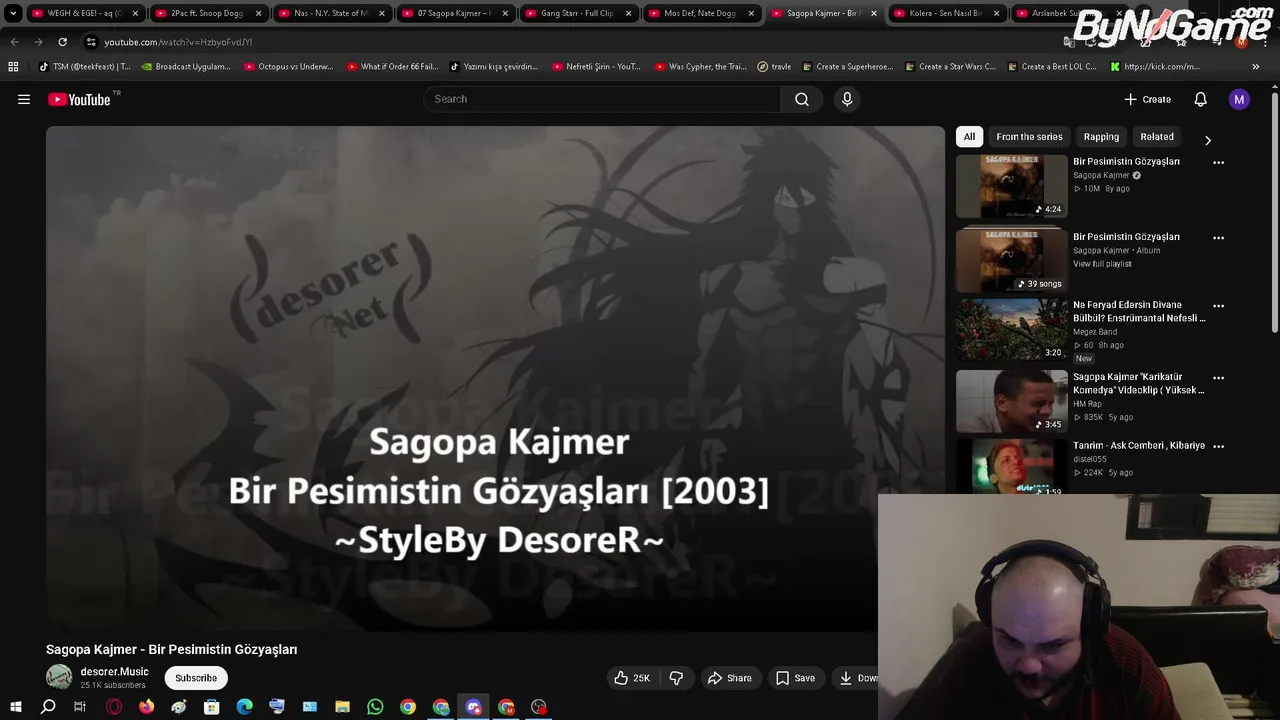Open YouTube notifications bell
1280x720 pixels.
click(x=1200, y=99)
